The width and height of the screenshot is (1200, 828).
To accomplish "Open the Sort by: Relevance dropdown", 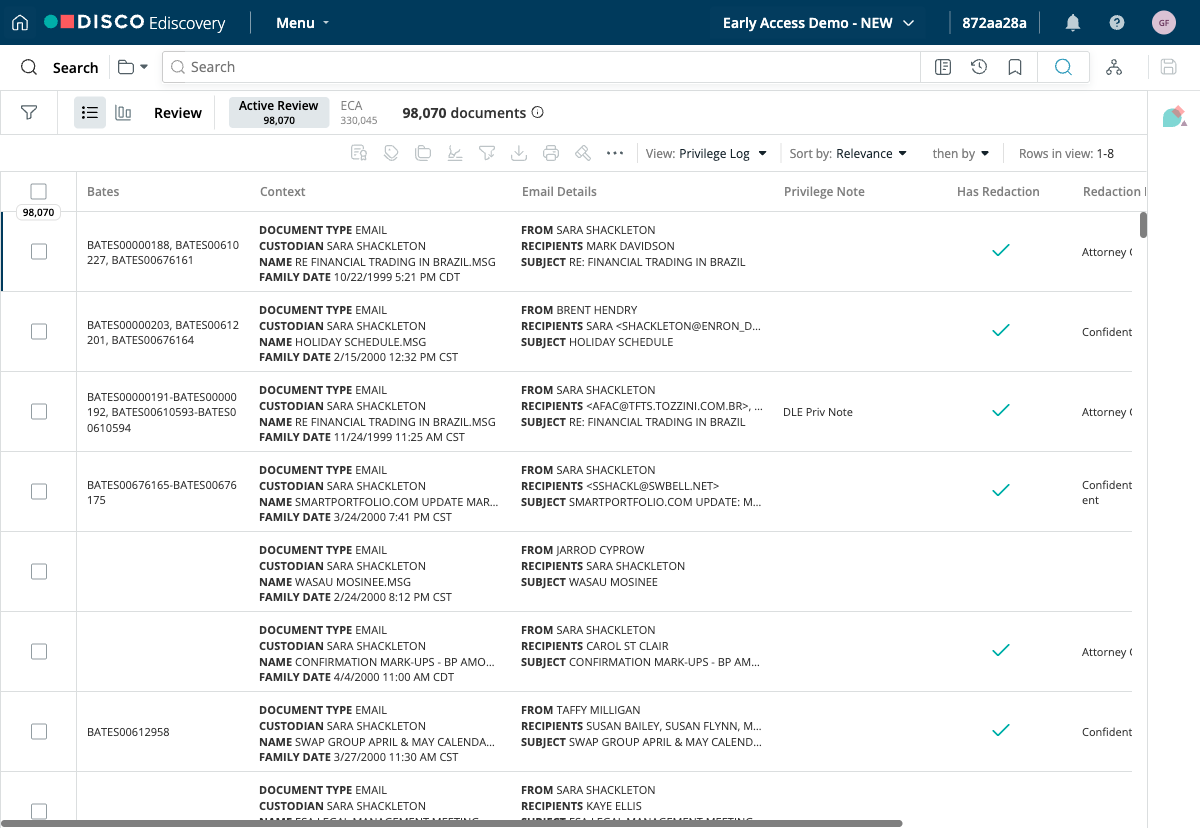I will [848, 153].
